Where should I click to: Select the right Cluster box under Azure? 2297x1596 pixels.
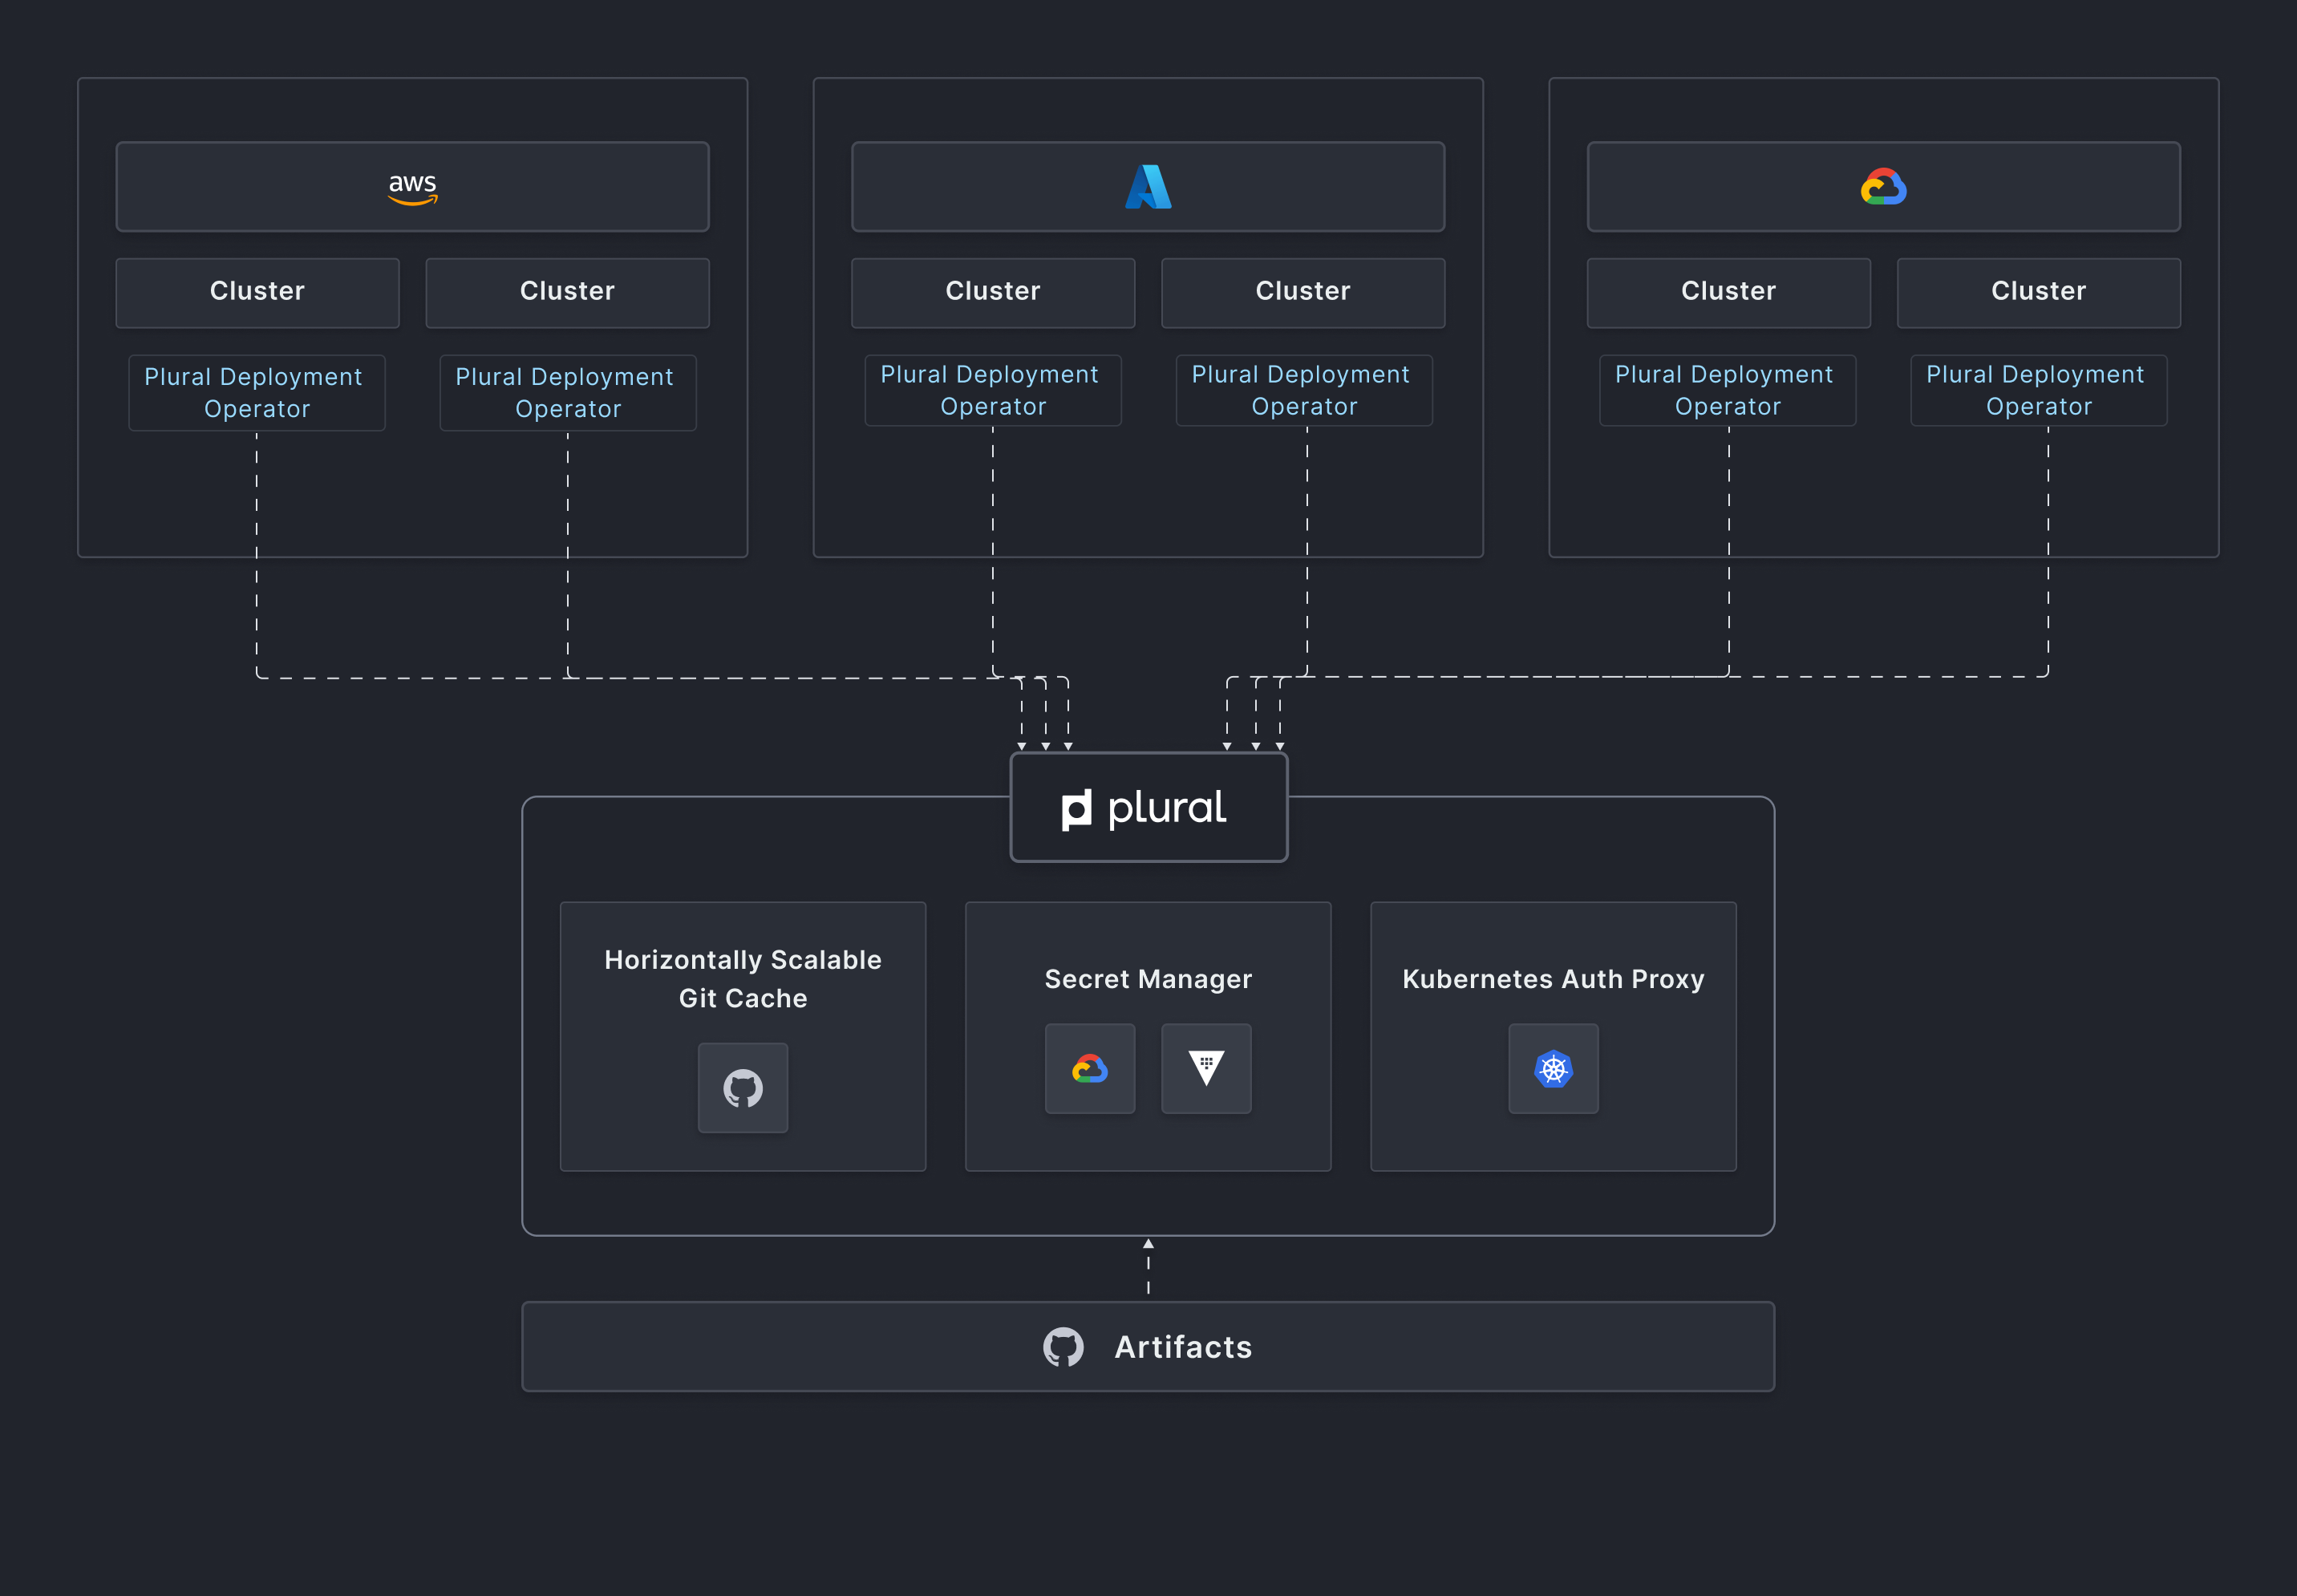pyautogui.click(x=1303, y=292)
